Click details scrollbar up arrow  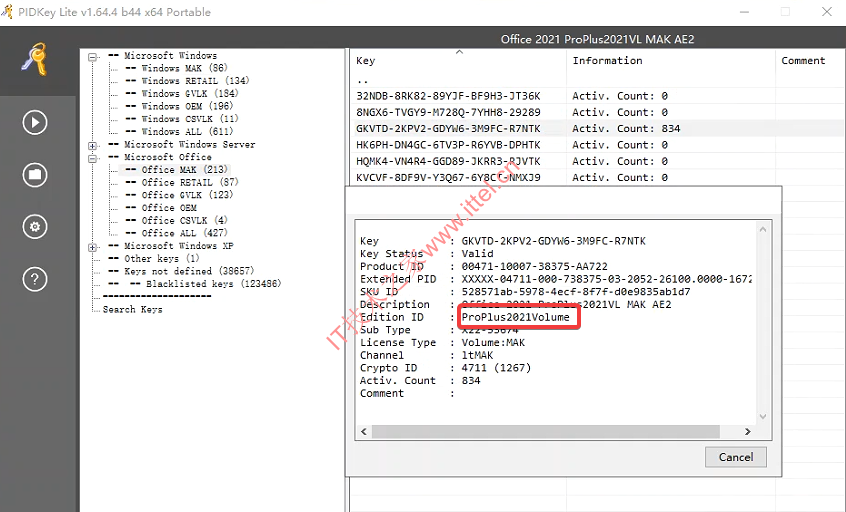tap(763, 229)
